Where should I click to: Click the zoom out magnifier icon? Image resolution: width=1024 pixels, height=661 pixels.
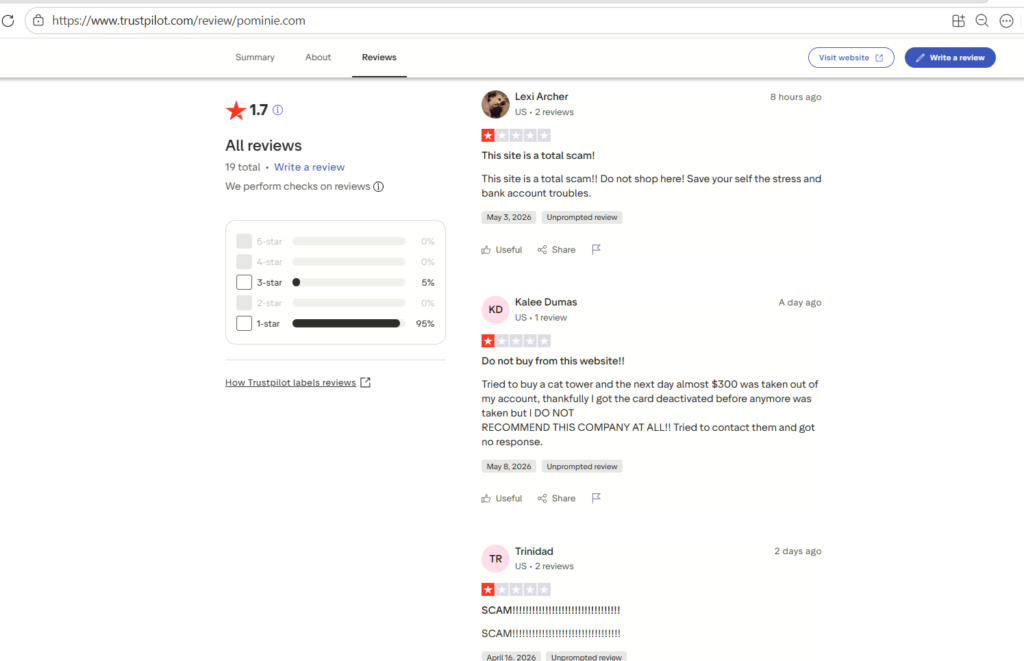[982, 21]
